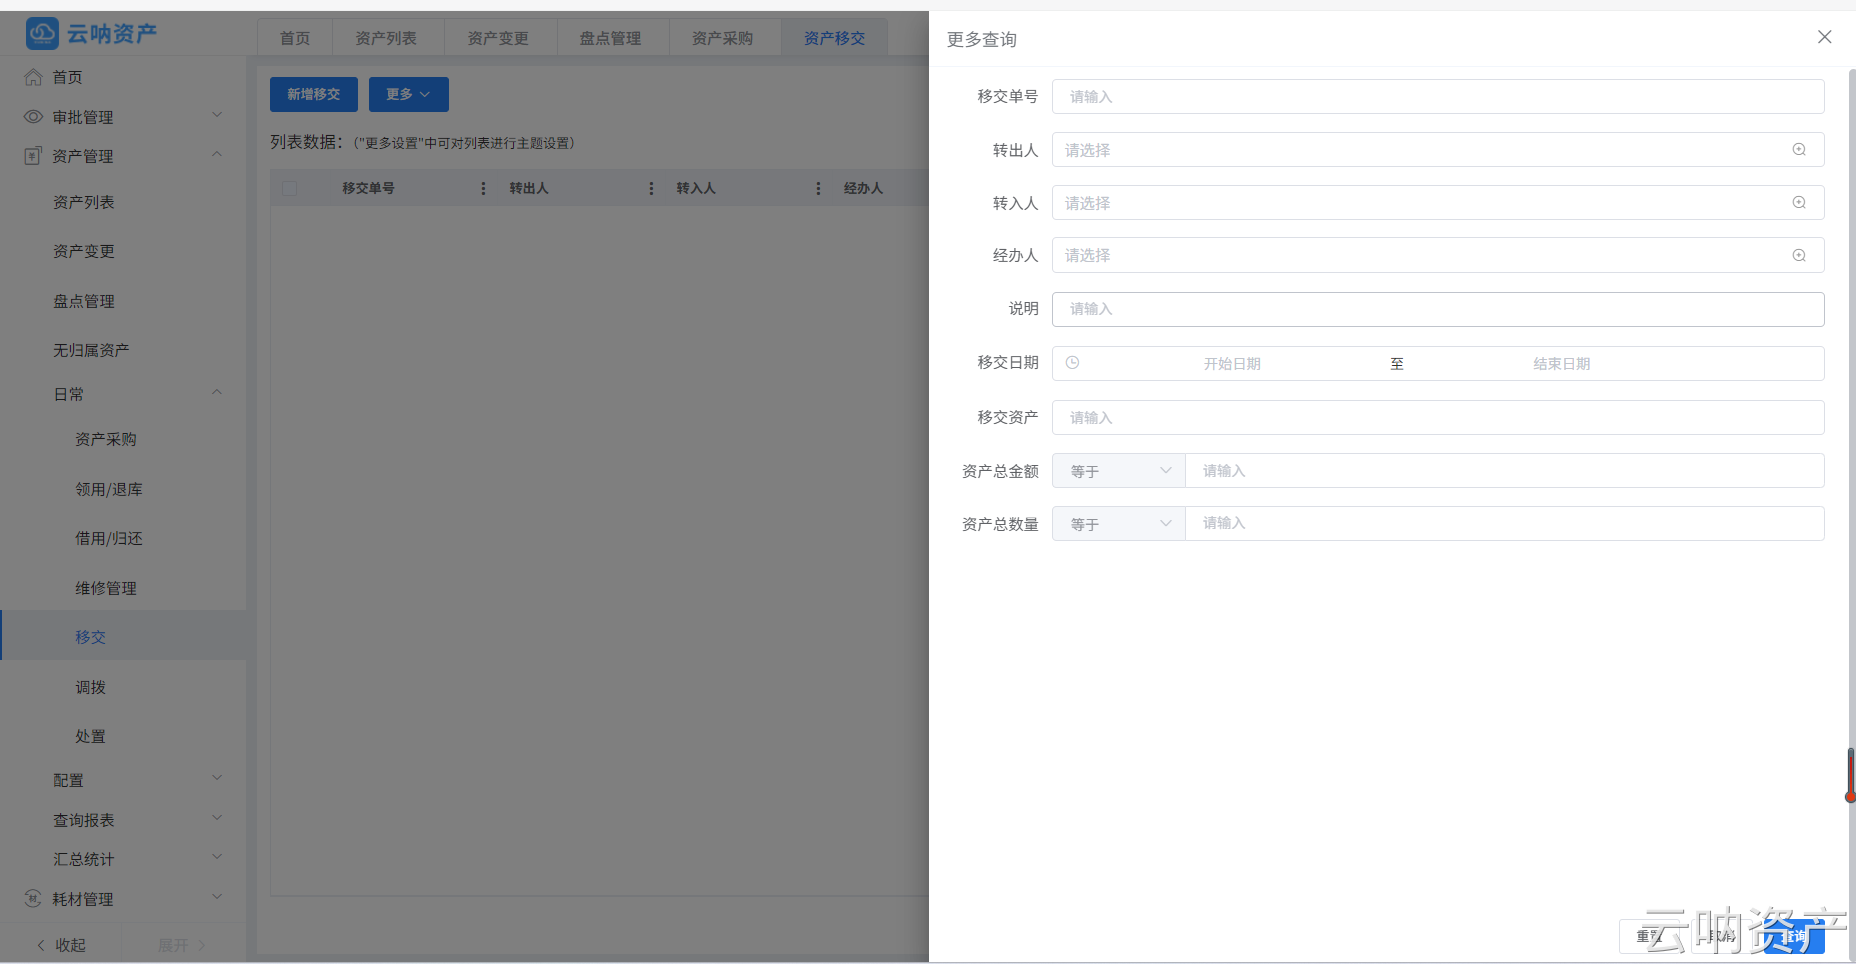Expand the 配置 submenu
This screenshot has width=1856, height=964.
coord(217,779)
